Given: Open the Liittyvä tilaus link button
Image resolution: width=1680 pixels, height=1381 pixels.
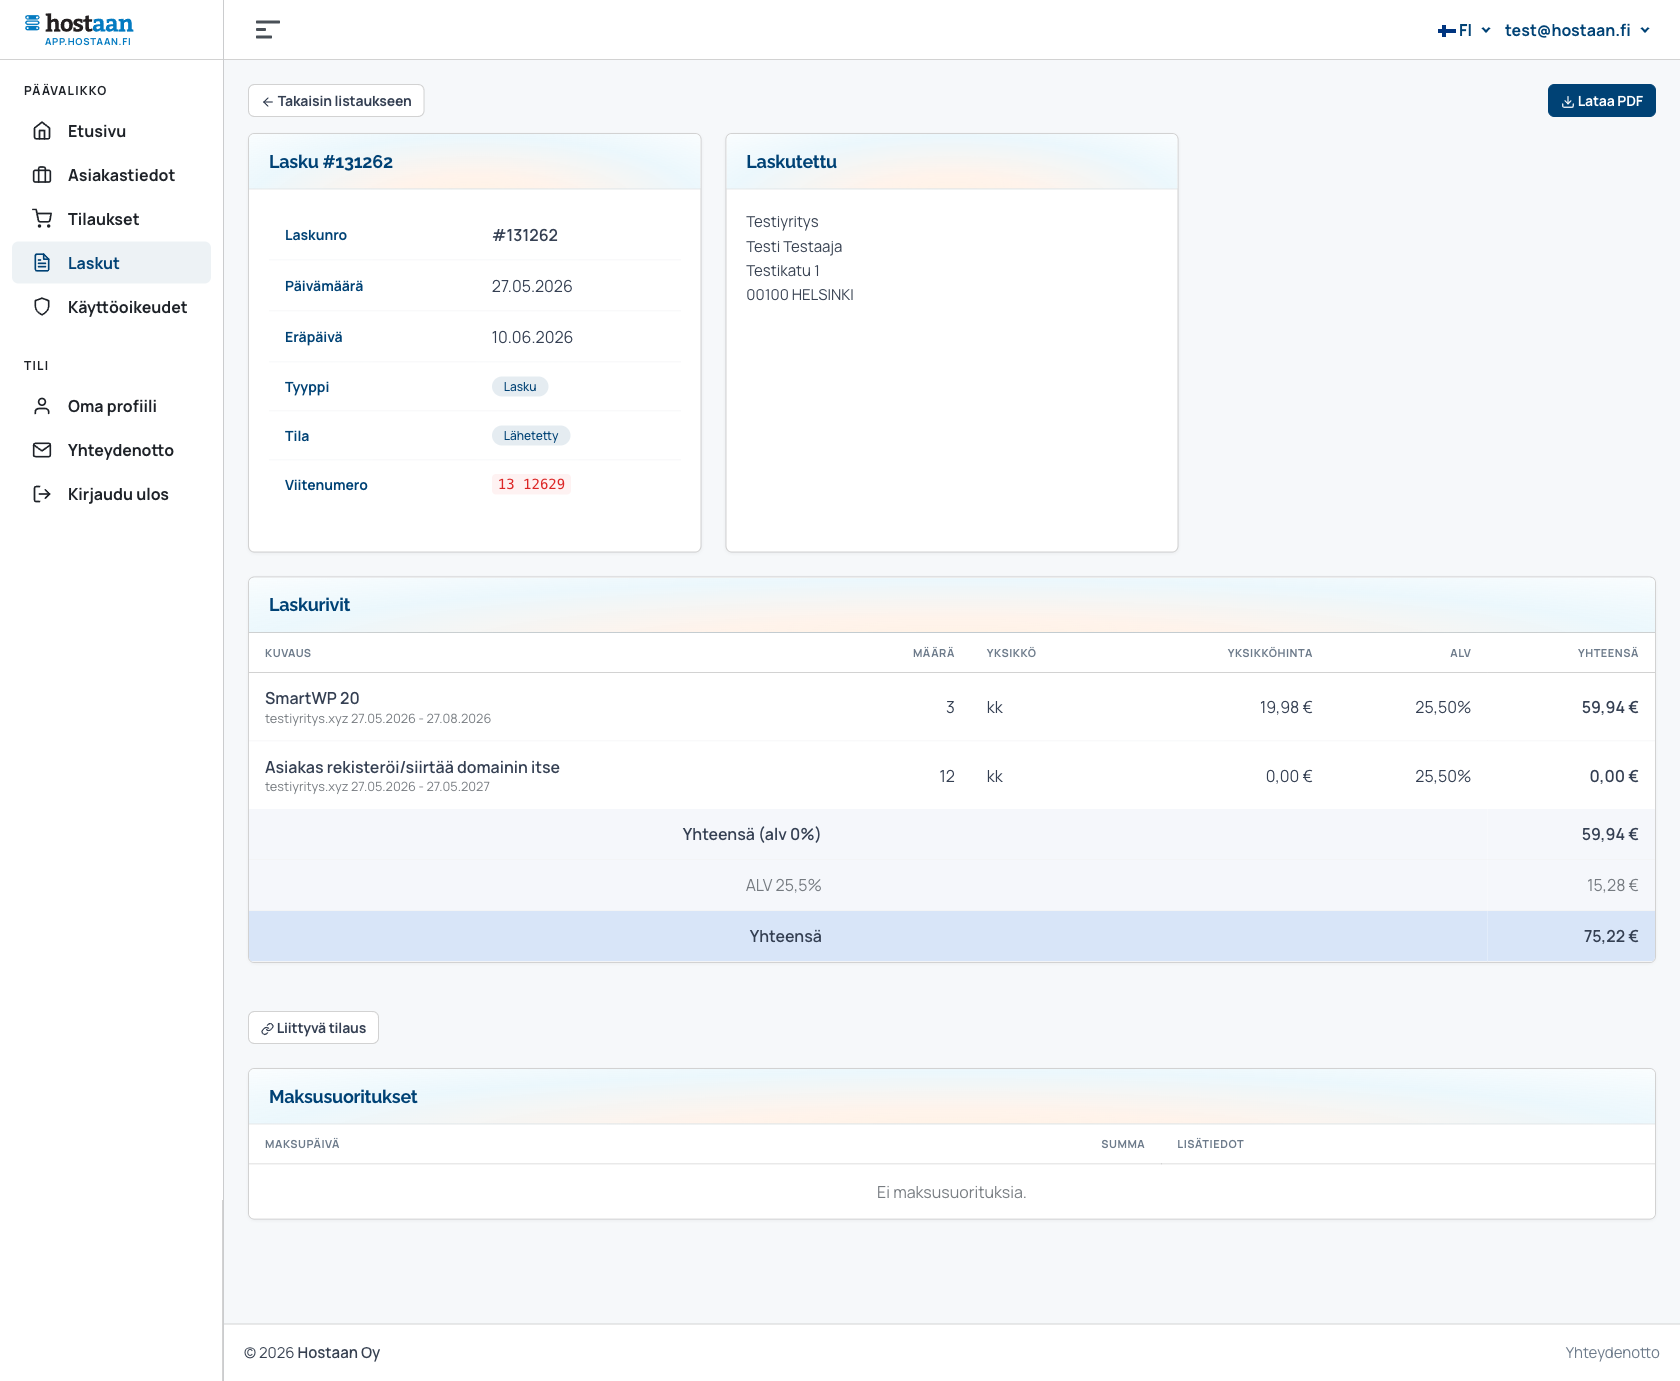Looking at the screenshot, I should [x=313, y=1028].
